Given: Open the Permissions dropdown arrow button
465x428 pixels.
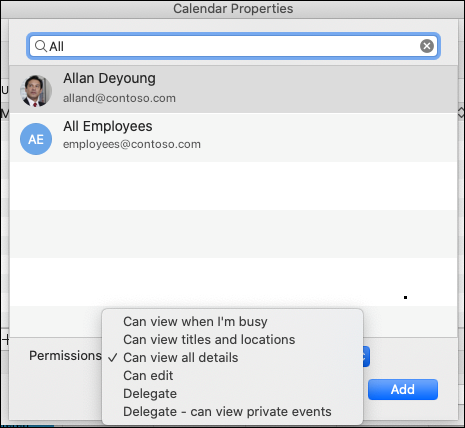Looking at the screenshot, I should click(x=366, y=356).
